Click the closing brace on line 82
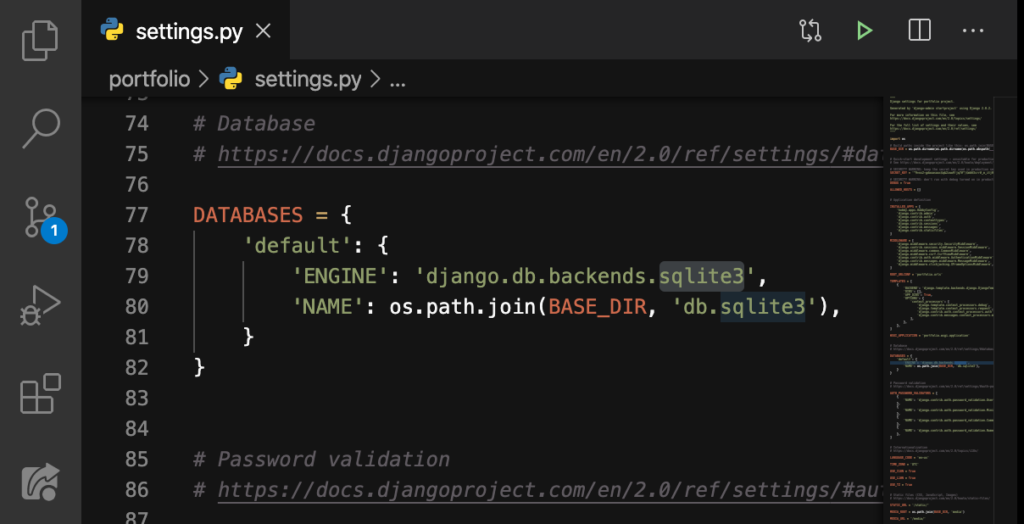 (199, 368)
